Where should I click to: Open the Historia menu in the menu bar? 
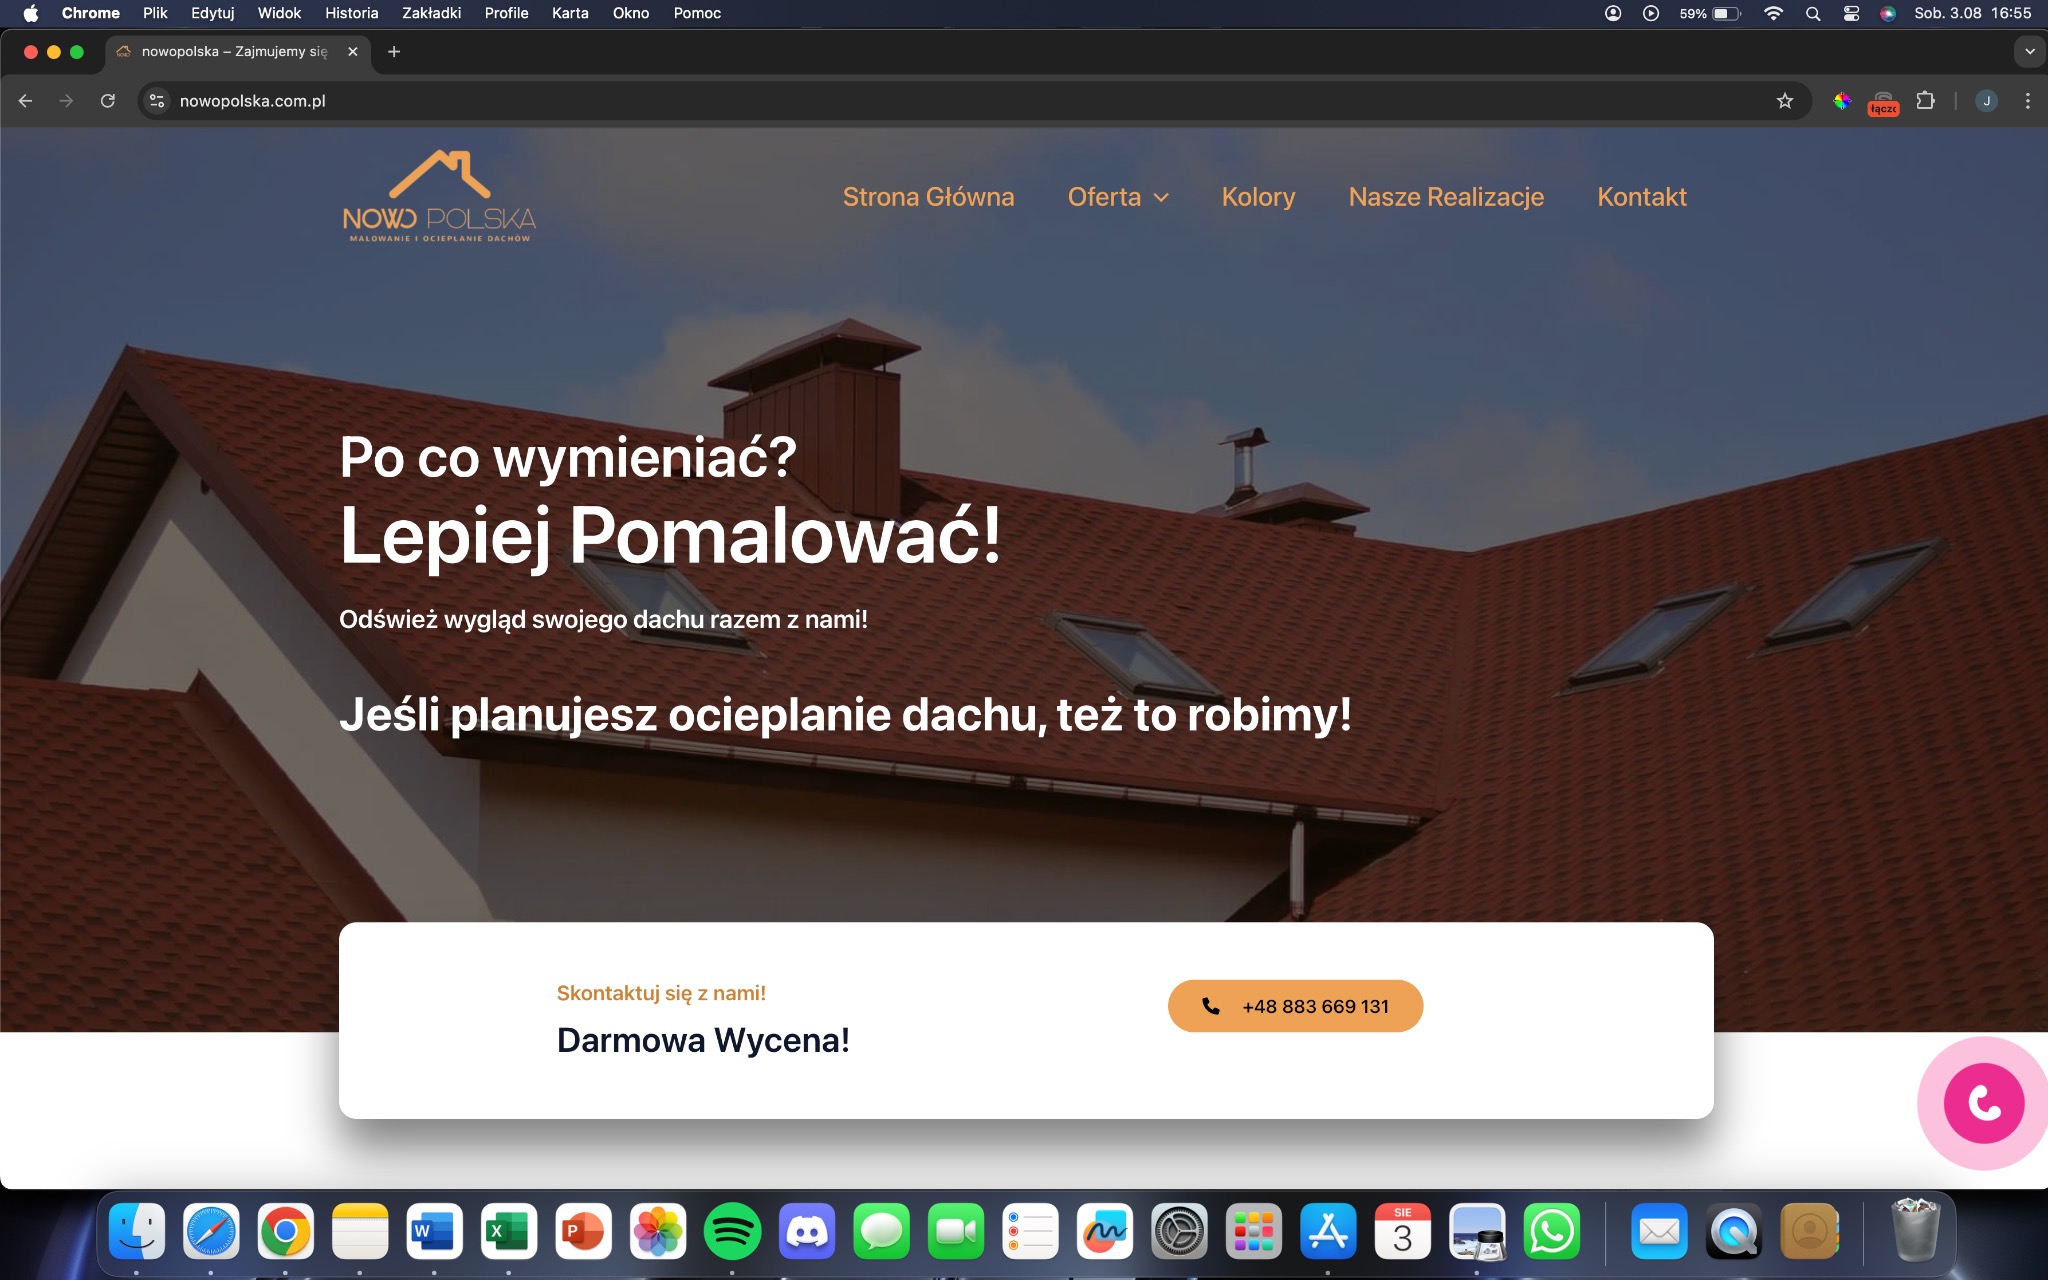pyautogui.click(x=351, y=13)
